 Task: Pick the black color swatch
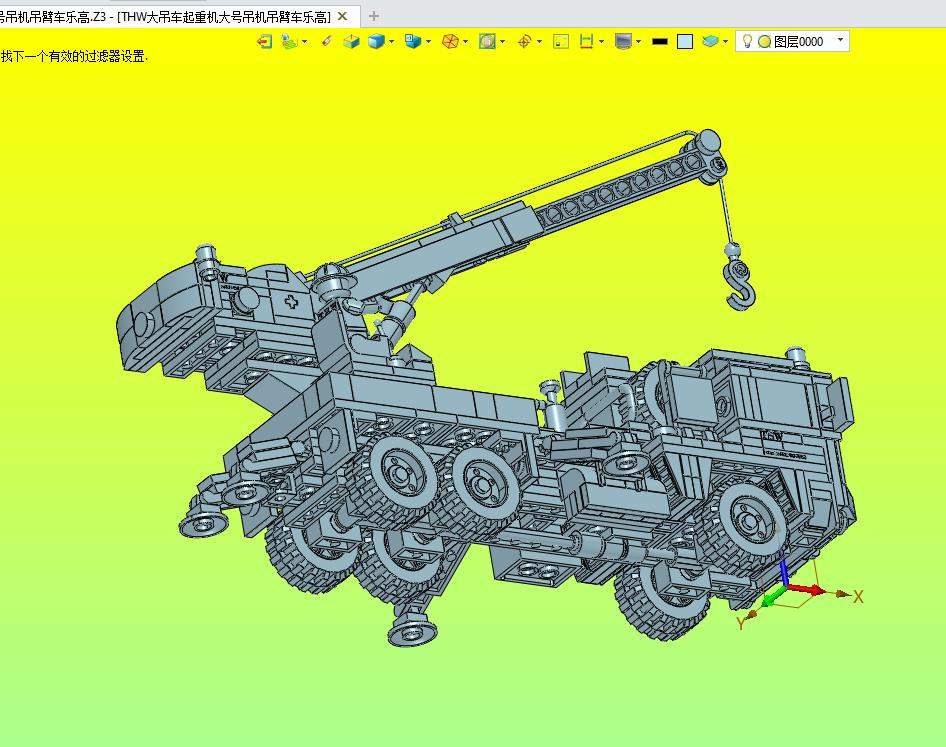click(660, 42)
